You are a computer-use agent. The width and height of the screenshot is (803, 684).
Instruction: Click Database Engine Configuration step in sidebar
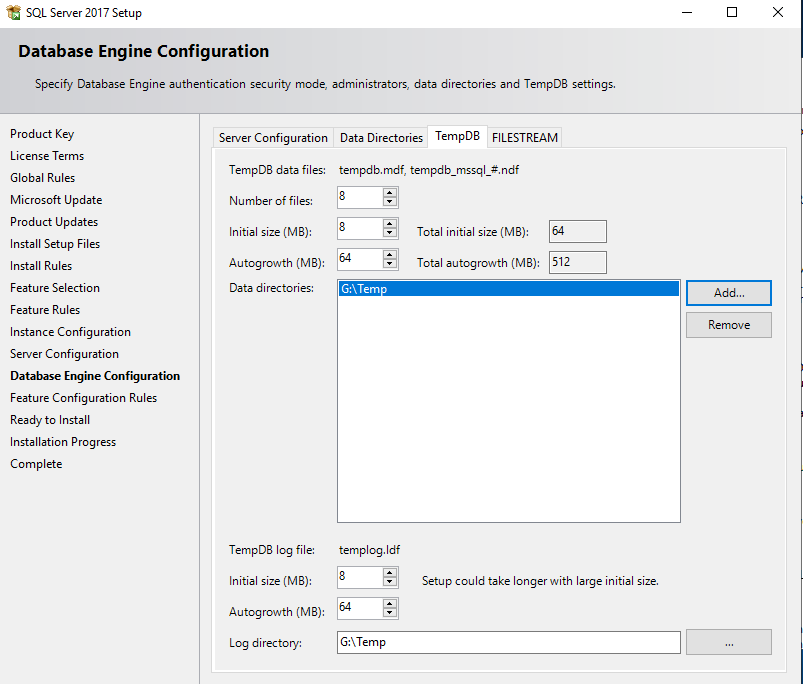tap(95, 376)
